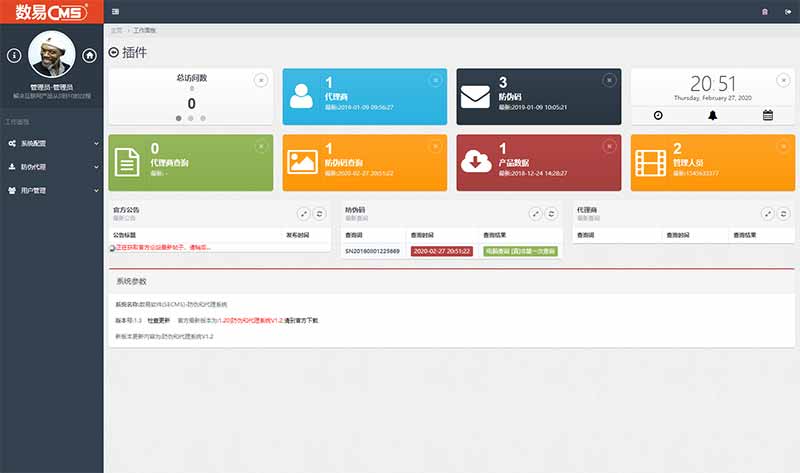Open the bell alarm icon under the clock
This screenshot has width=800, height=473.
(x=713, y=115)
